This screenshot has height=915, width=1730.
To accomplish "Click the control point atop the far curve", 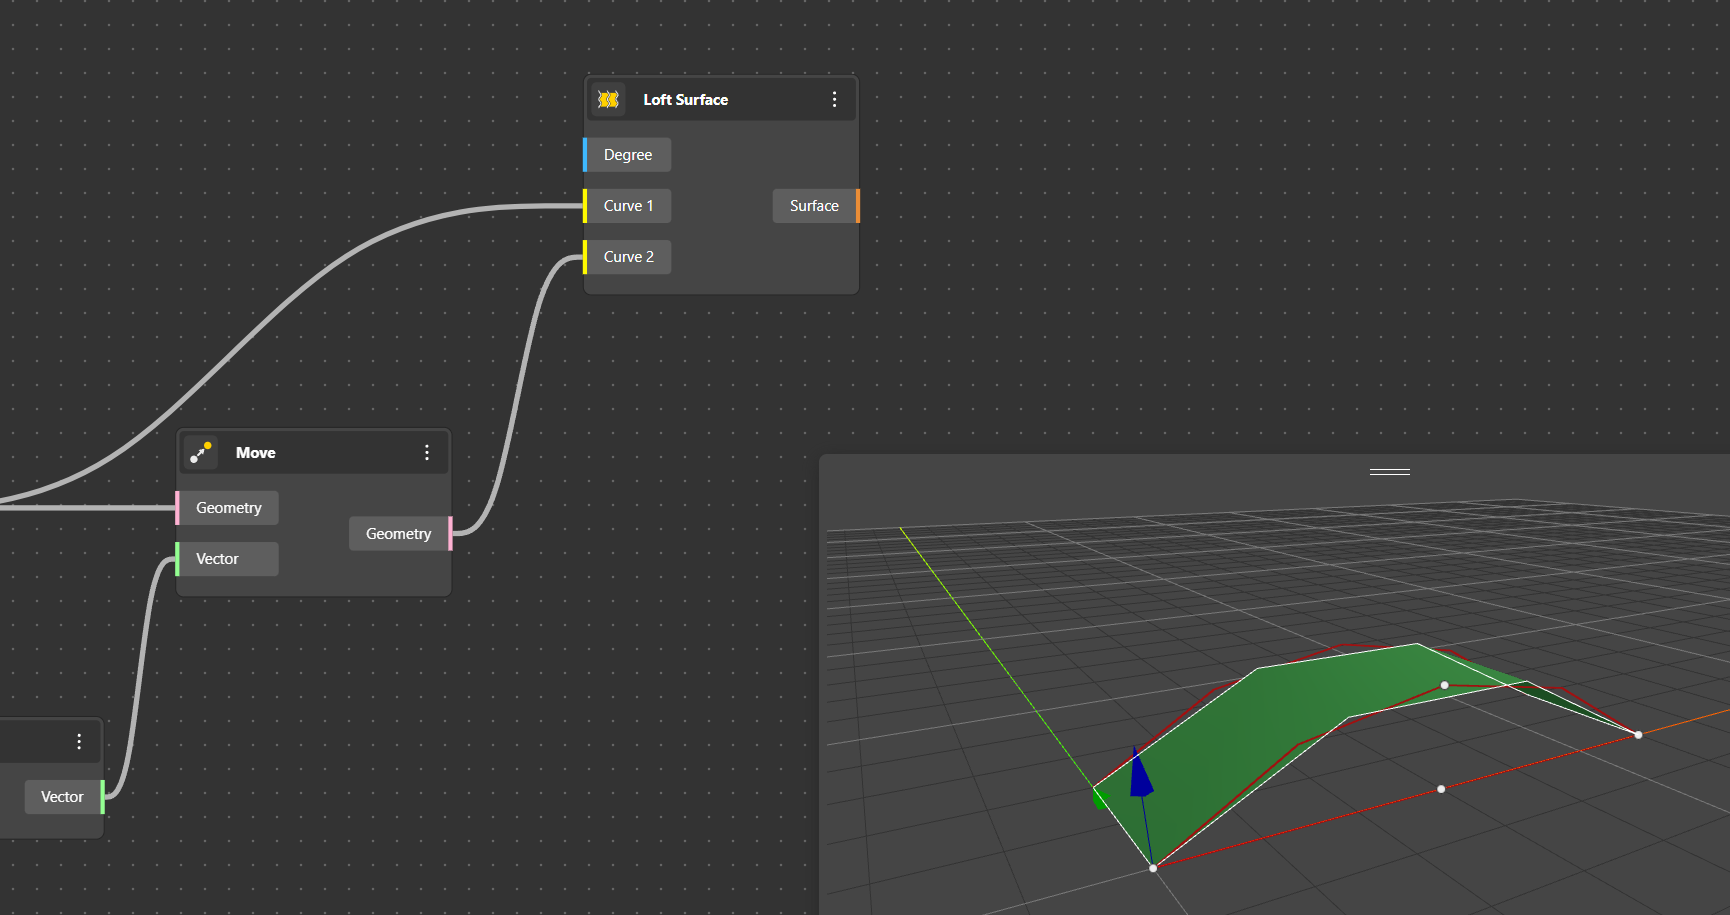I will [1444, 685].
